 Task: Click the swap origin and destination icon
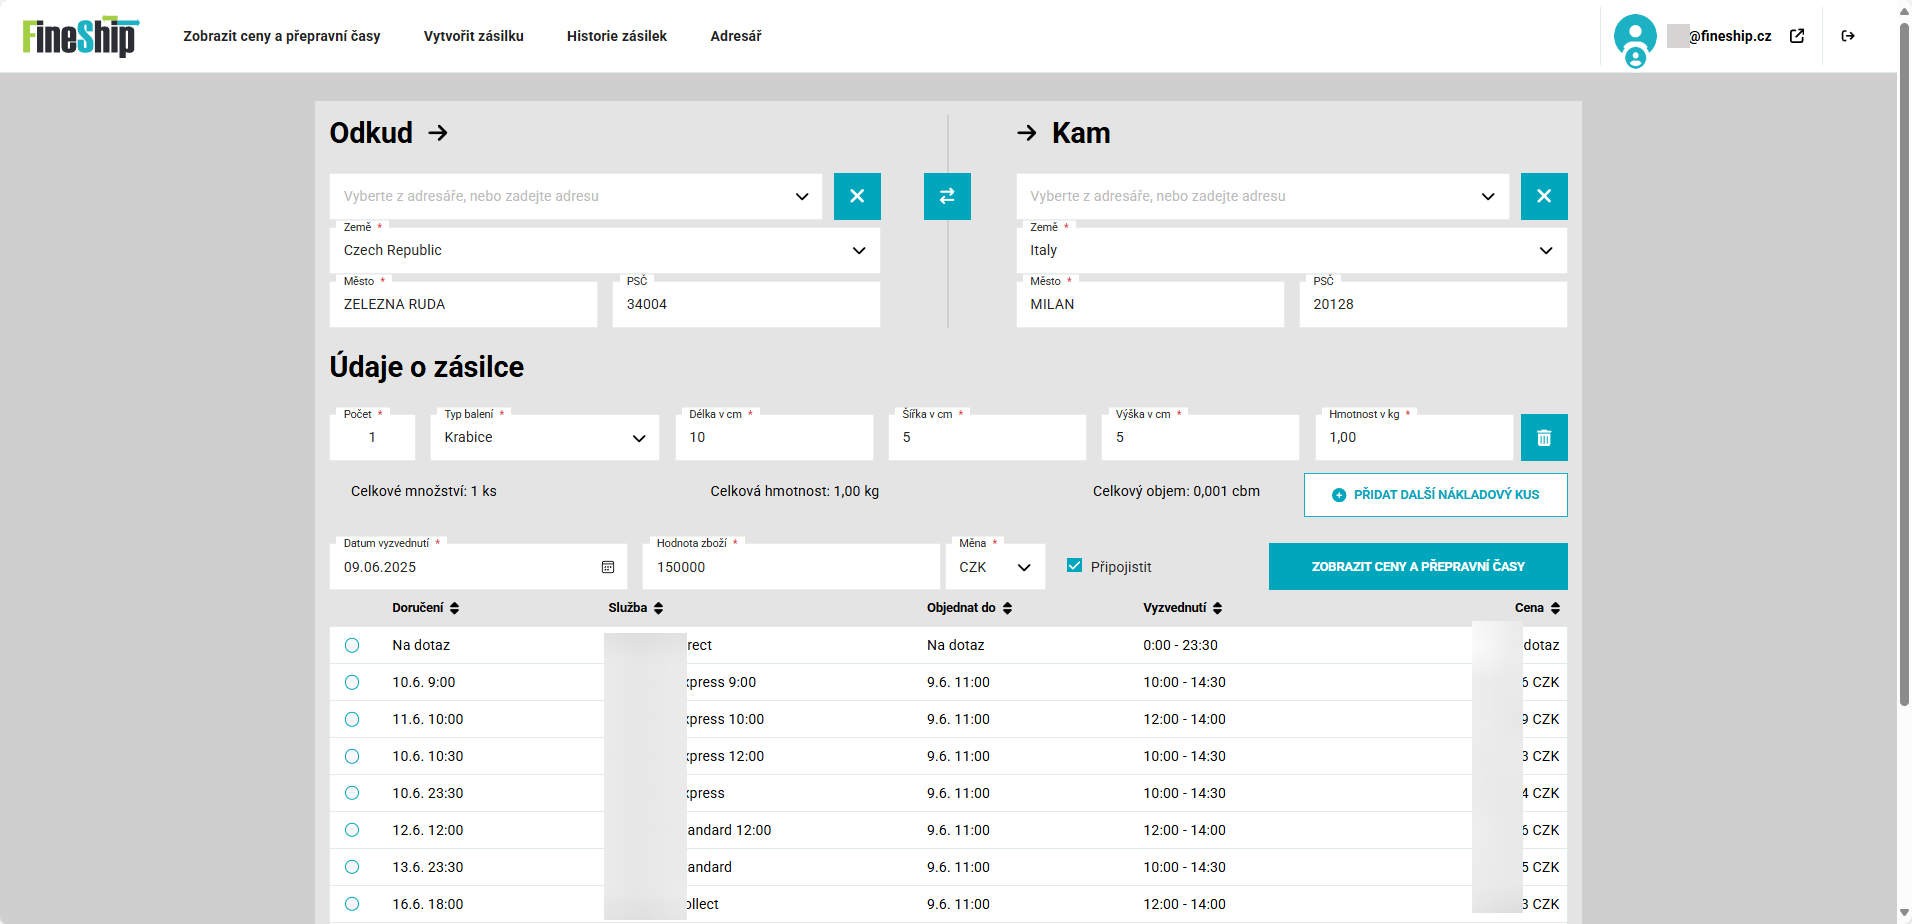click(947, 196)
